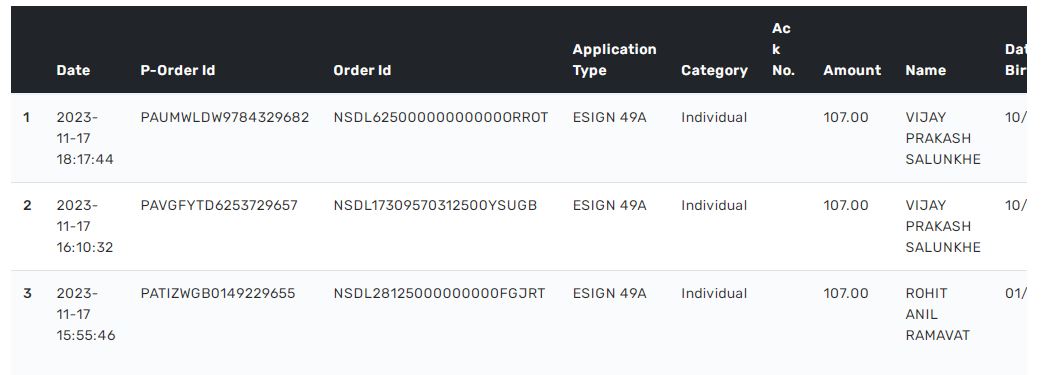Image resolution: width=1045 pixels, height=375 pixels.
Task: Click ESIGN 49A in the first row
Action: tap(609, 118)
